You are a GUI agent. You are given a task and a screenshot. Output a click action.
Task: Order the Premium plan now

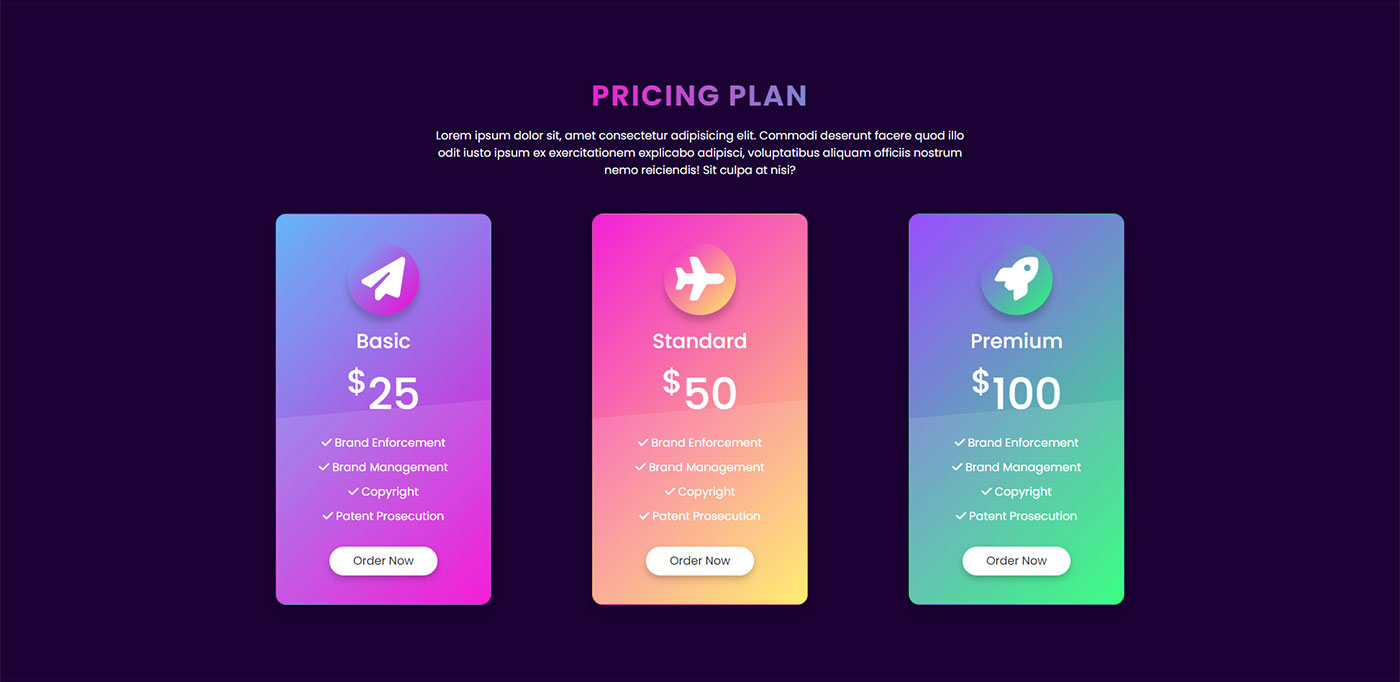pyautogui.click(x=1016, y=561)
